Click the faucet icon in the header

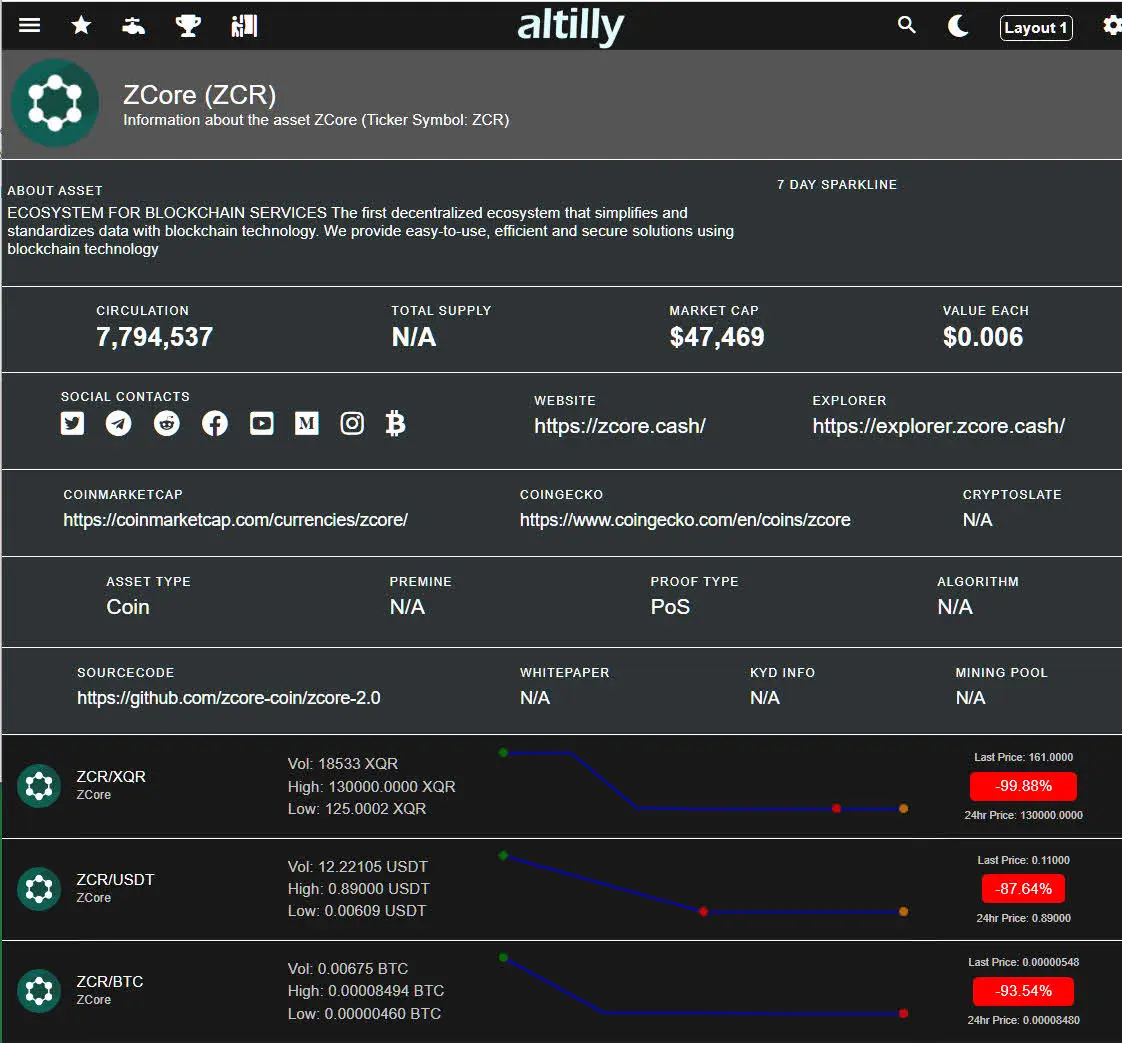pos(134,26)
